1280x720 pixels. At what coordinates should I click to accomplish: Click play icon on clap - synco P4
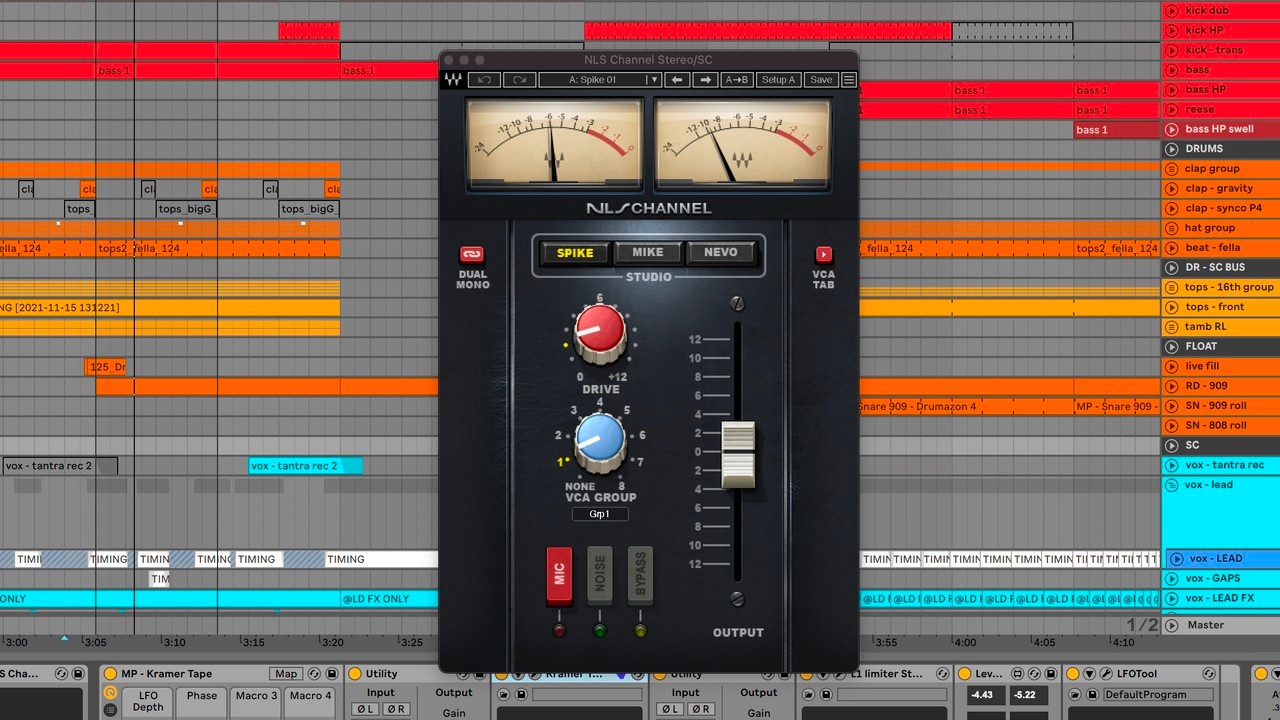(1171, 208)
